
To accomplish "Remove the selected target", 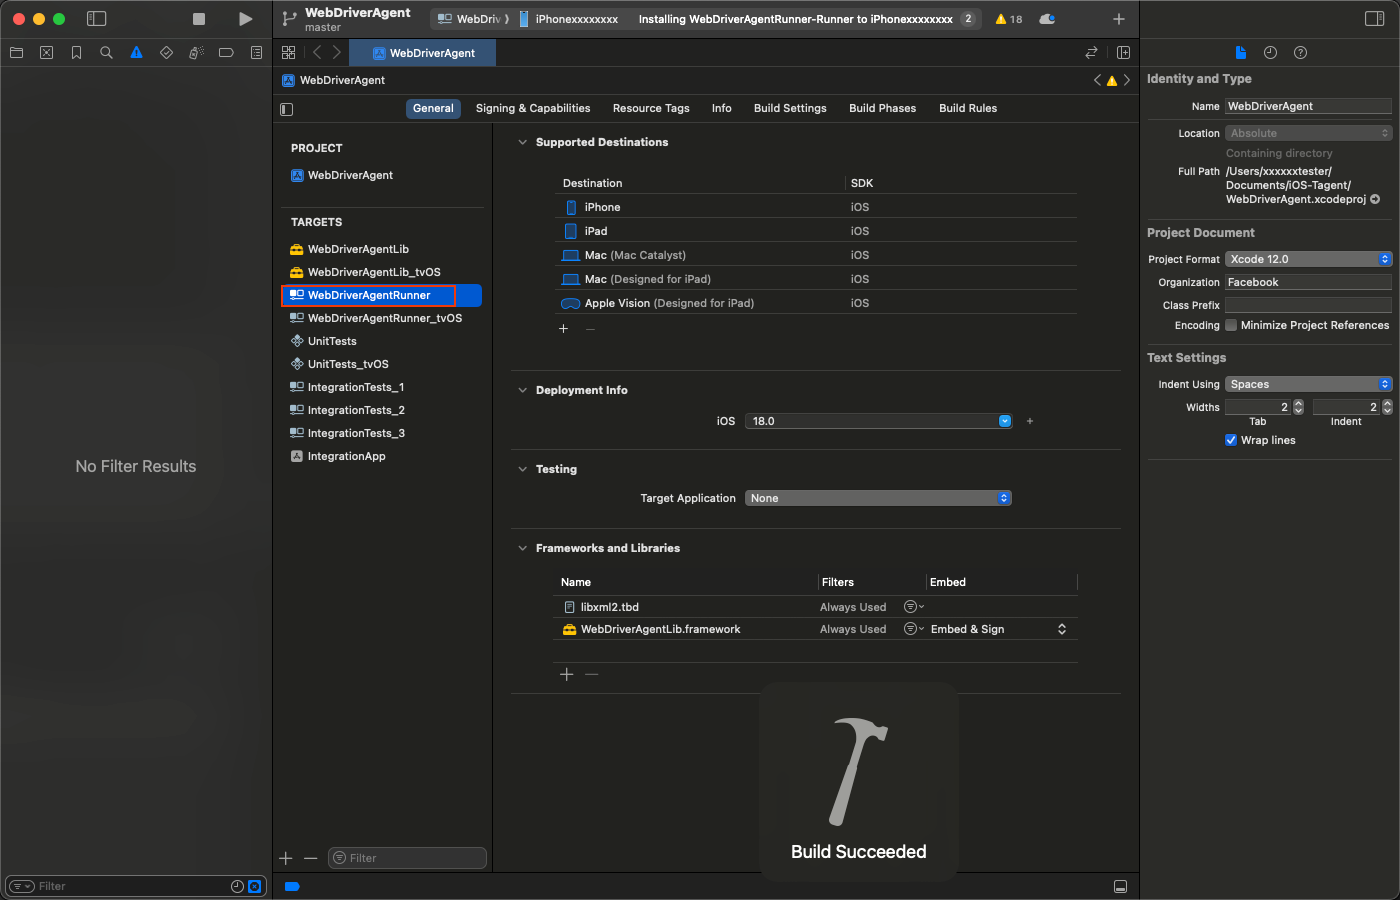I will (x=311, y=858).
